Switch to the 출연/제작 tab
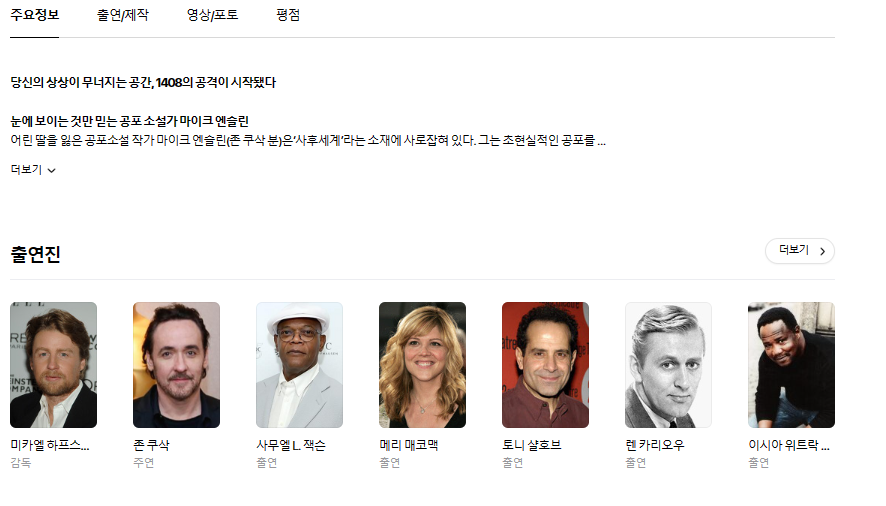This screenshot has height=506, width=886. (x=123, y=15)
